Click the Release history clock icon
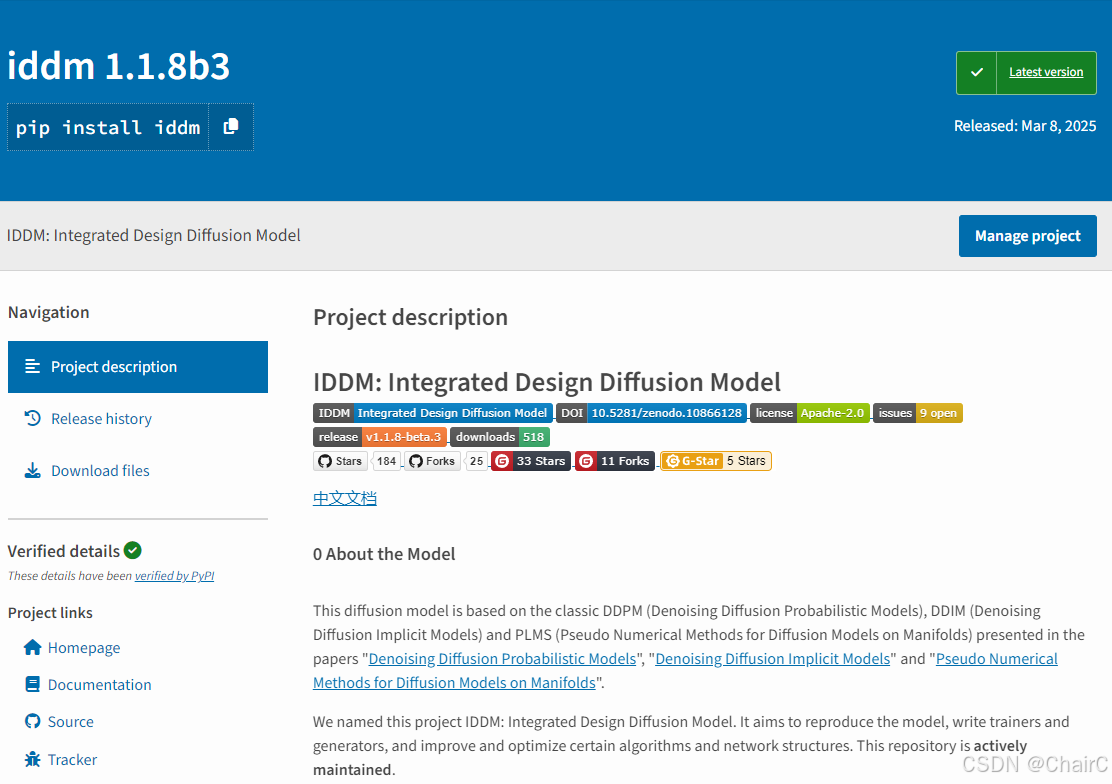Image resolution: width=1112 pixels, height=784 pixels. [x=33, y=418]
